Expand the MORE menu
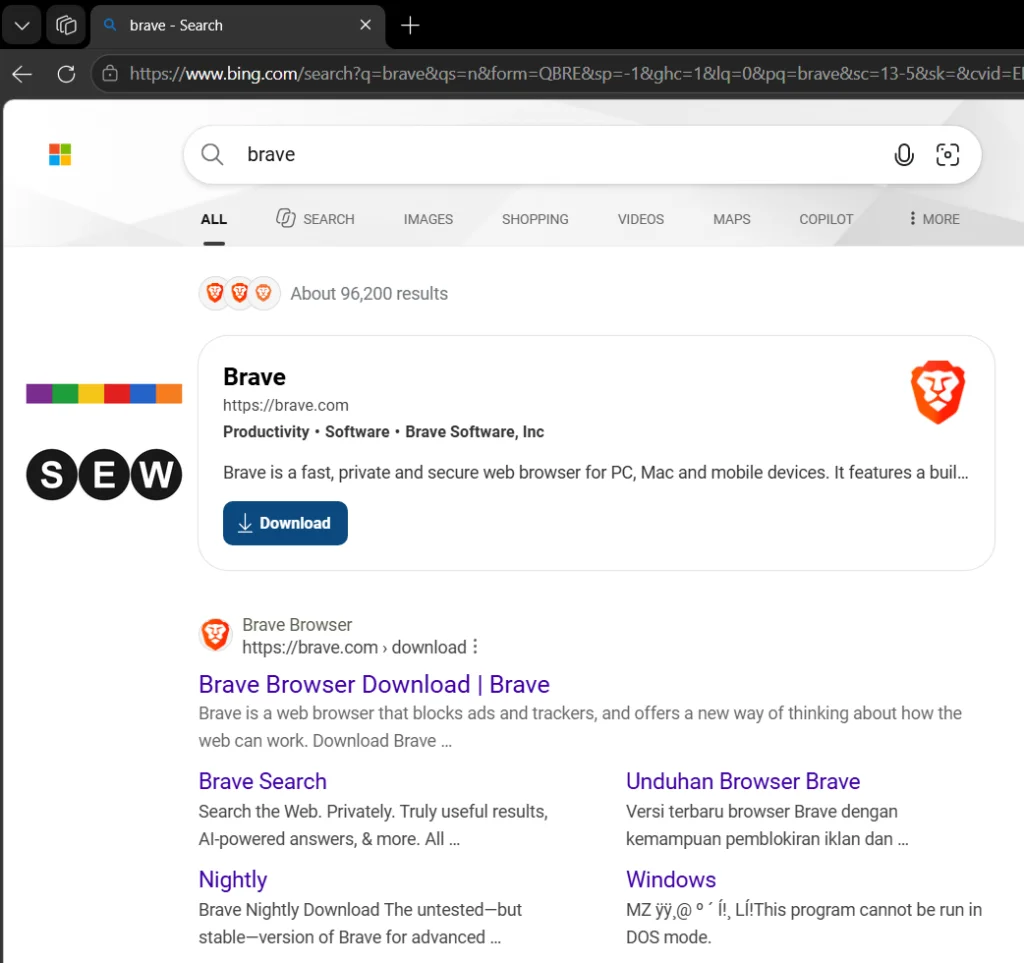This screenshot has width=1024, height=963. pyautogui.click(x=935, y=219)
